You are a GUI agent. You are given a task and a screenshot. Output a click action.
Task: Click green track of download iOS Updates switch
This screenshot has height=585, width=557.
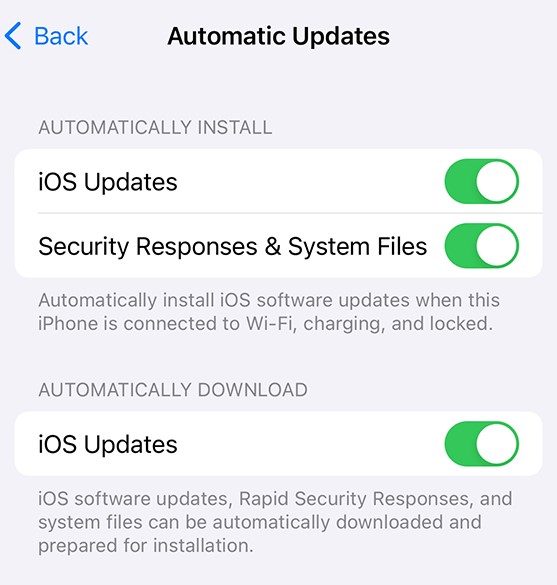[x=460, y=444]
